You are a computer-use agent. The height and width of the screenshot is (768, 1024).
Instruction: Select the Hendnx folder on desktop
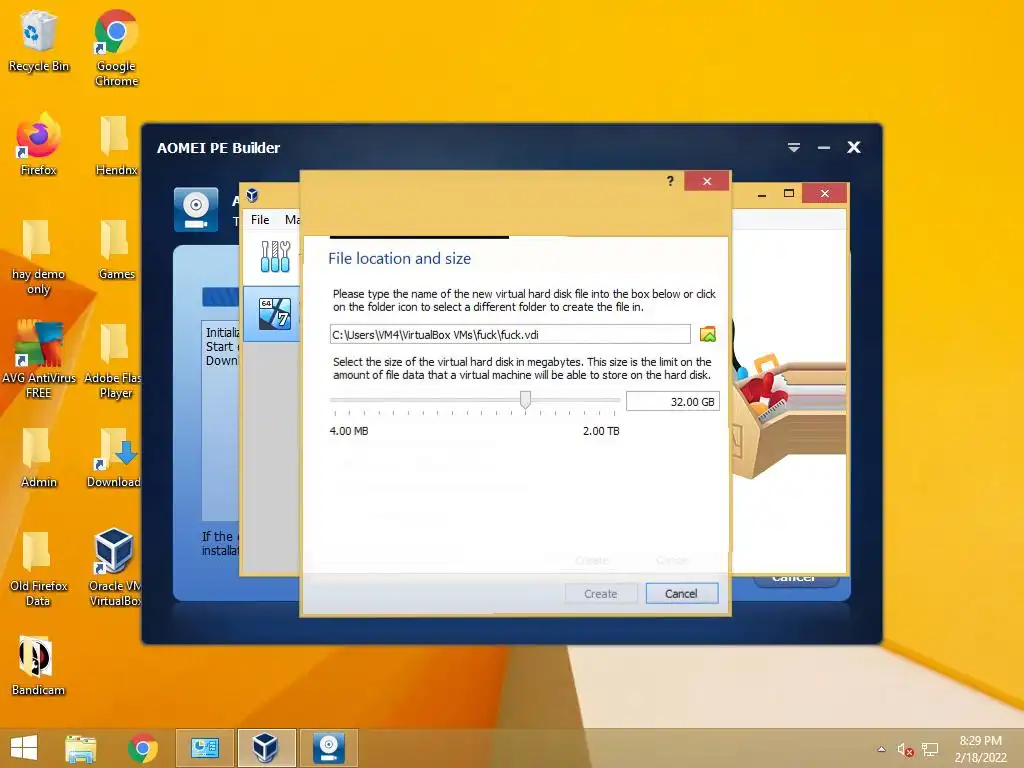[116, 144]
